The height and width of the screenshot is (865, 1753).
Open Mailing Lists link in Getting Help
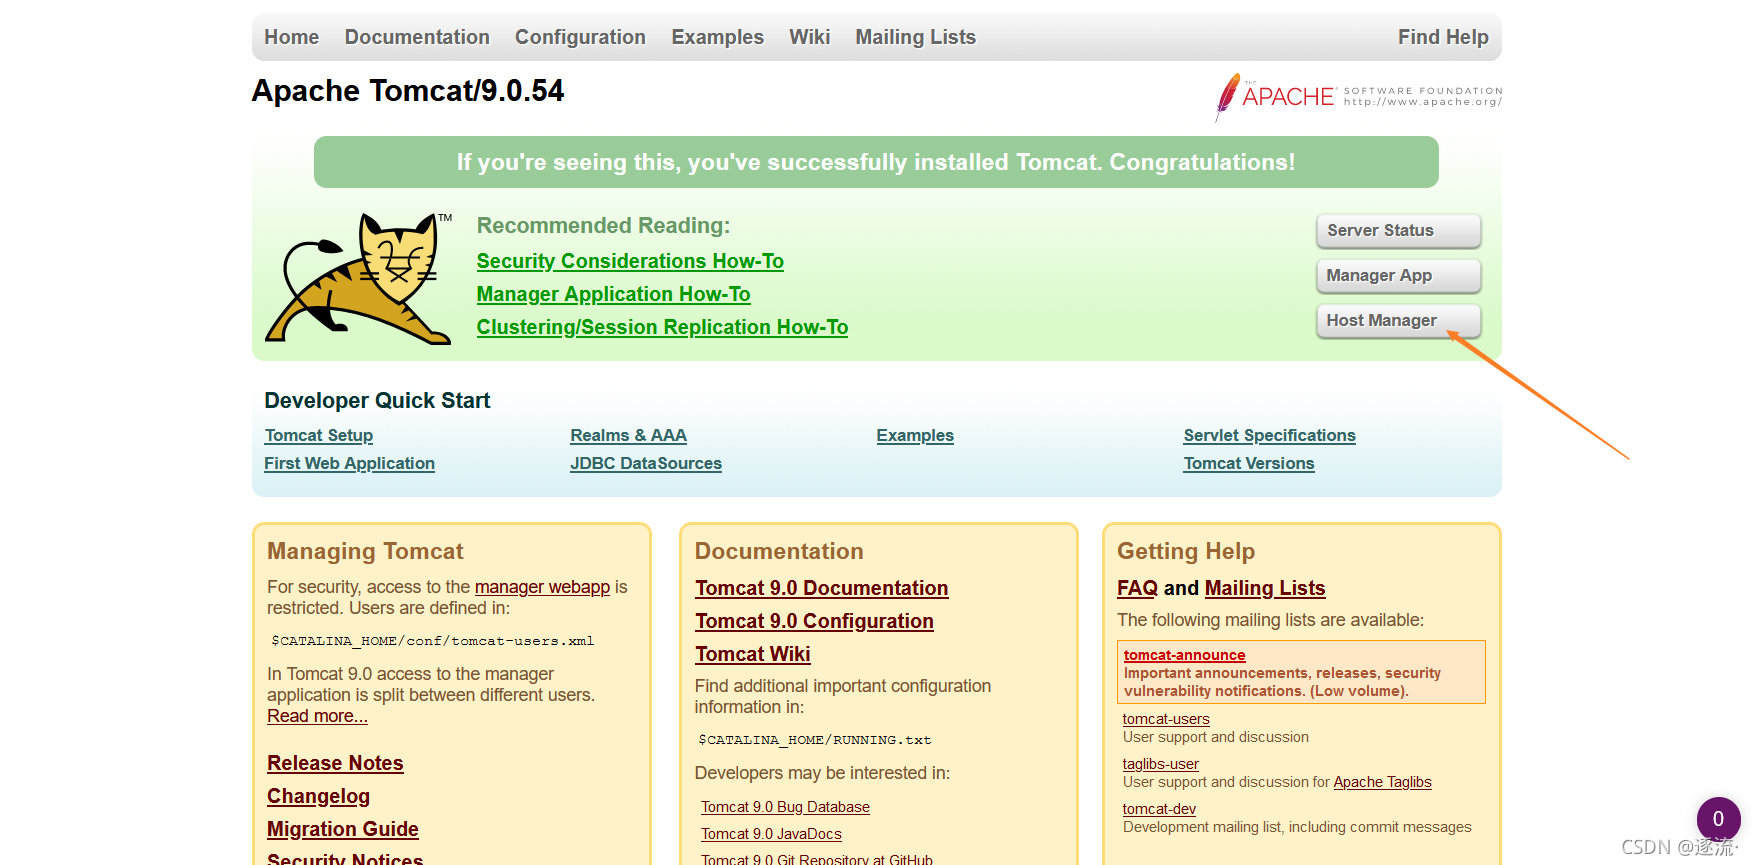point(1265,588)
